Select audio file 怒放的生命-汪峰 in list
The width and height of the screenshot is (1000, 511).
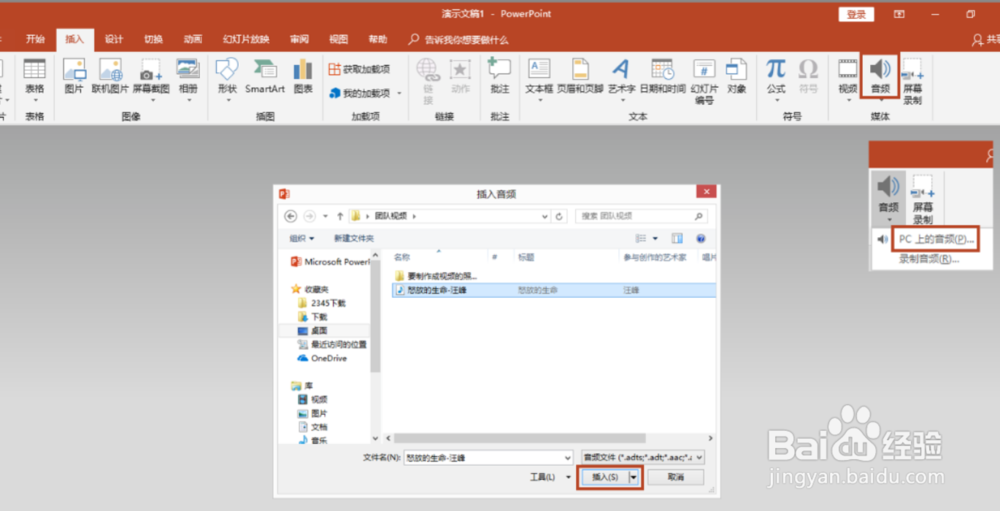(x=554, y=290)
